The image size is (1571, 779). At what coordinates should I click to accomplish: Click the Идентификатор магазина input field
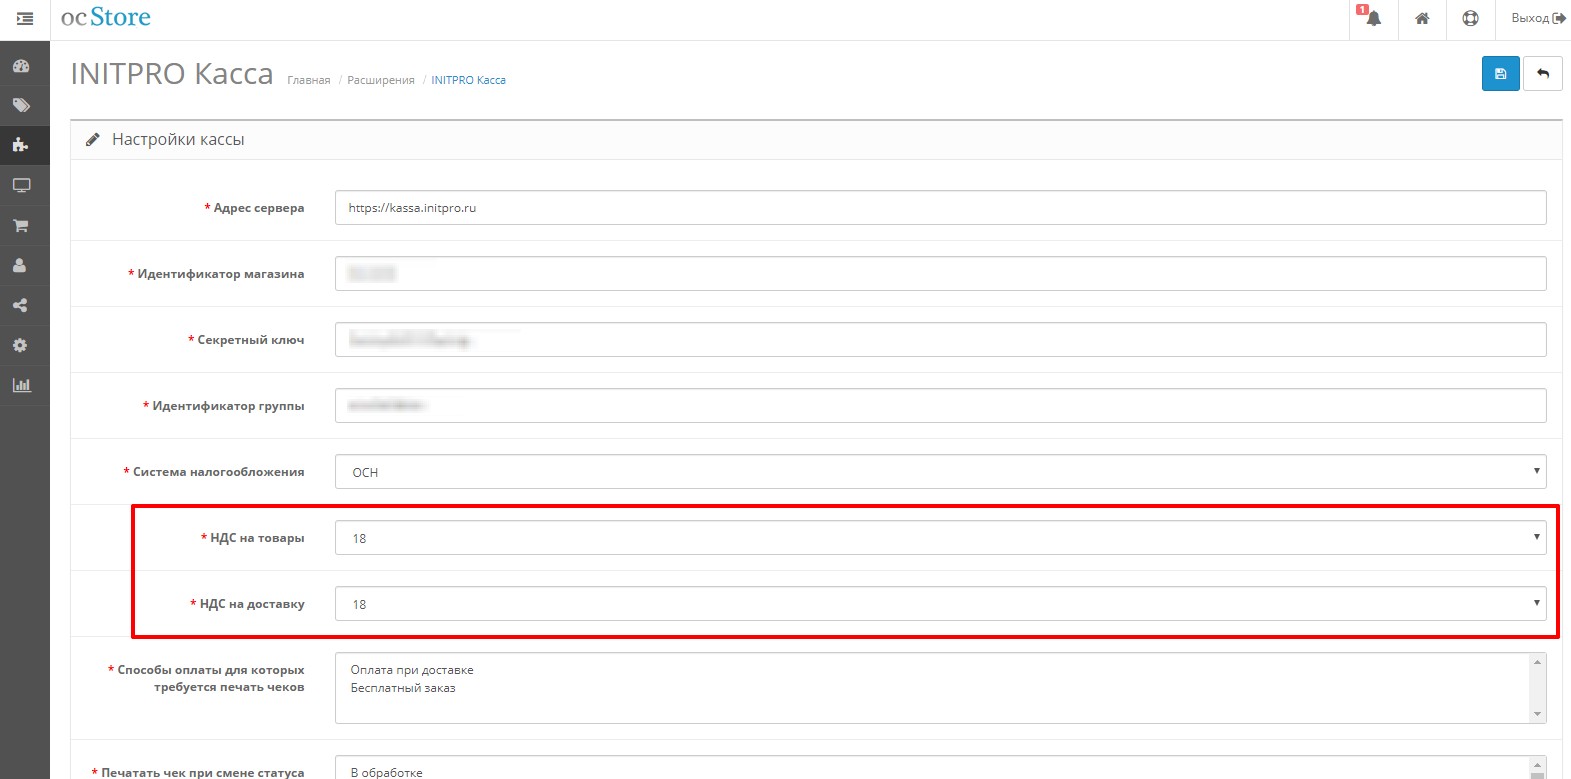940,274
